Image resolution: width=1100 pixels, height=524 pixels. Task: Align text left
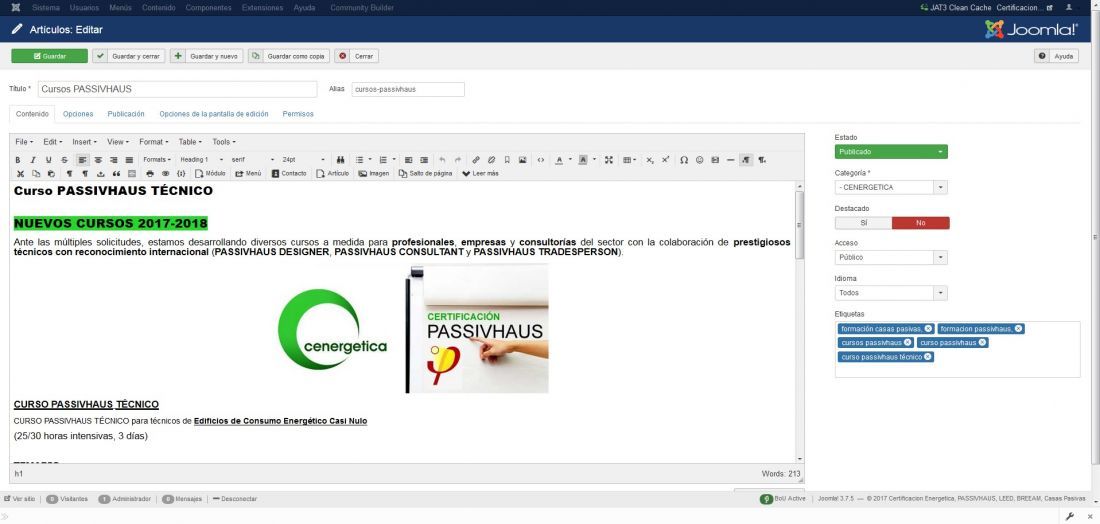[83, 160]
